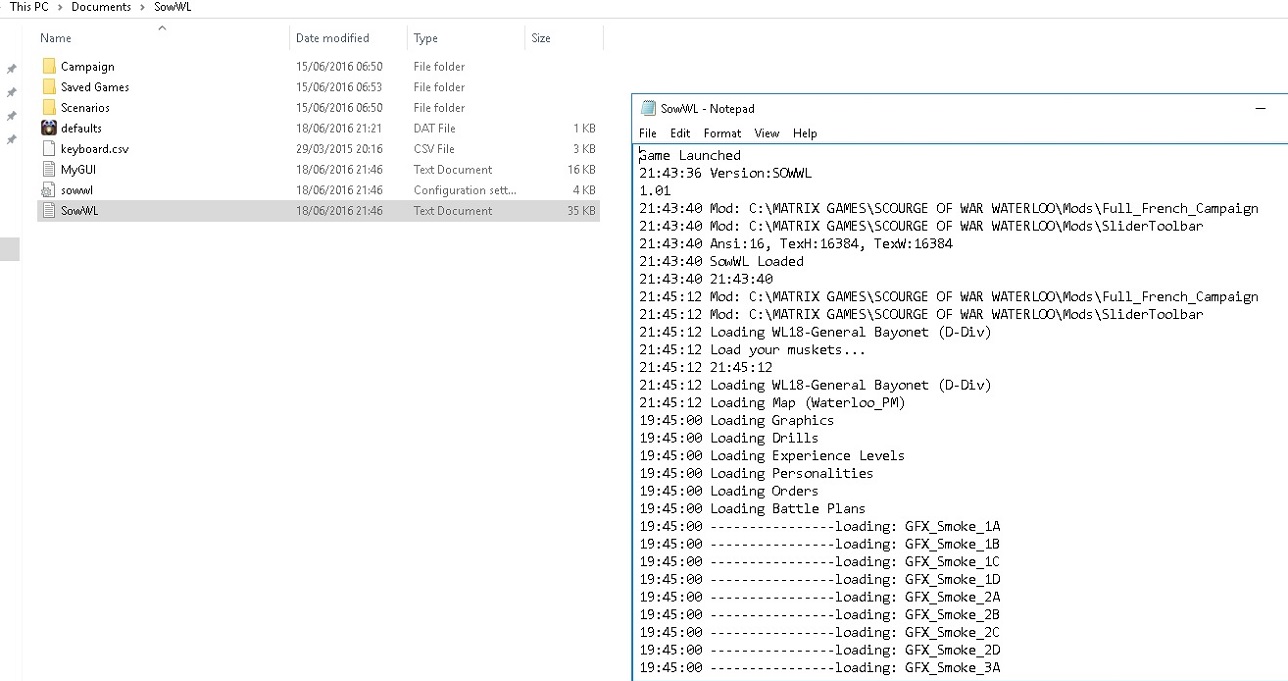Click SowWL in the address breadcrumb
The height and width of the screenshot is (681, 1288).
point(173,7)
